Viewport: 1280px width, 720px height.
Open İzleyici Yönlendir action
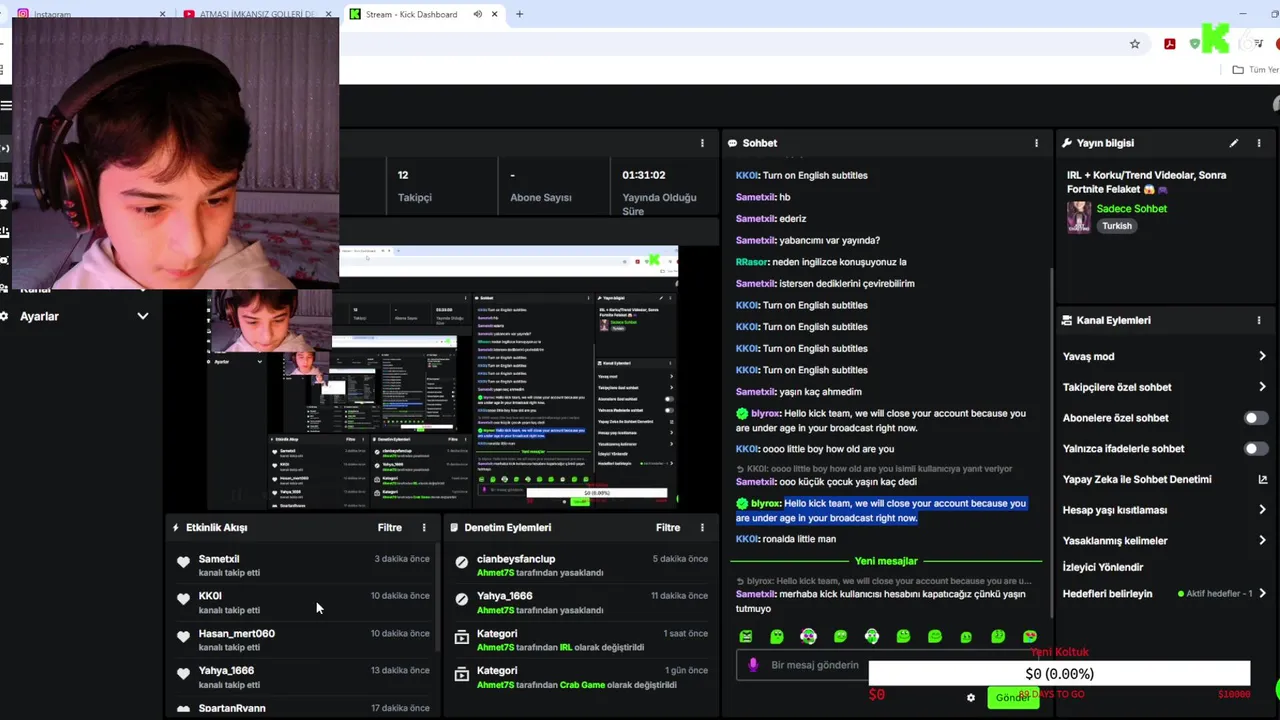tap(1103, 567)
